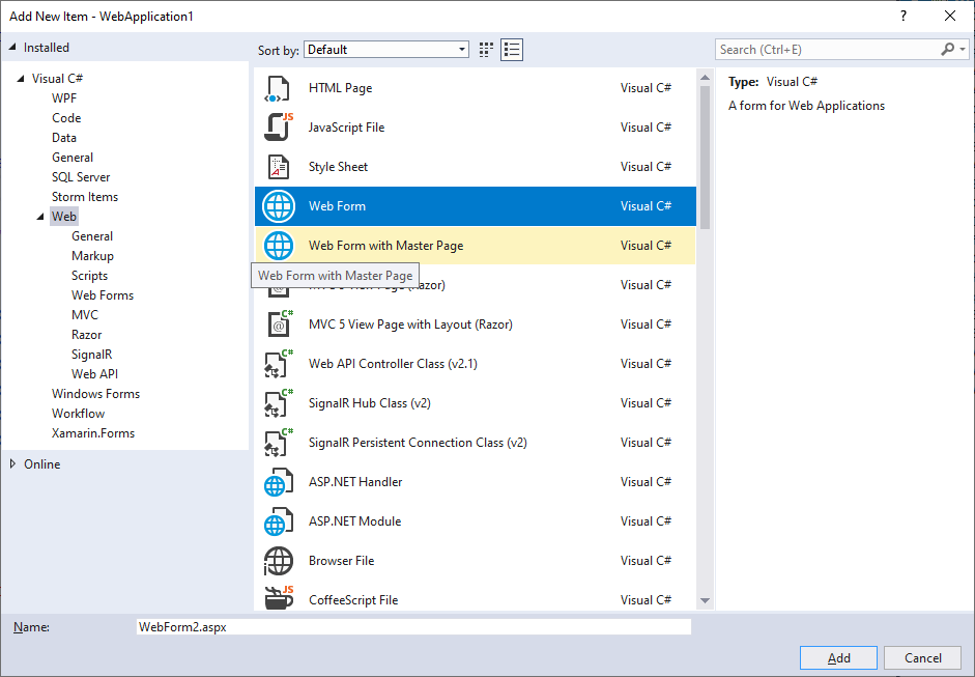Select the Web API Controller Class icon
The height and width of the screenshot is (677, 975).
(x=277, y=363)
